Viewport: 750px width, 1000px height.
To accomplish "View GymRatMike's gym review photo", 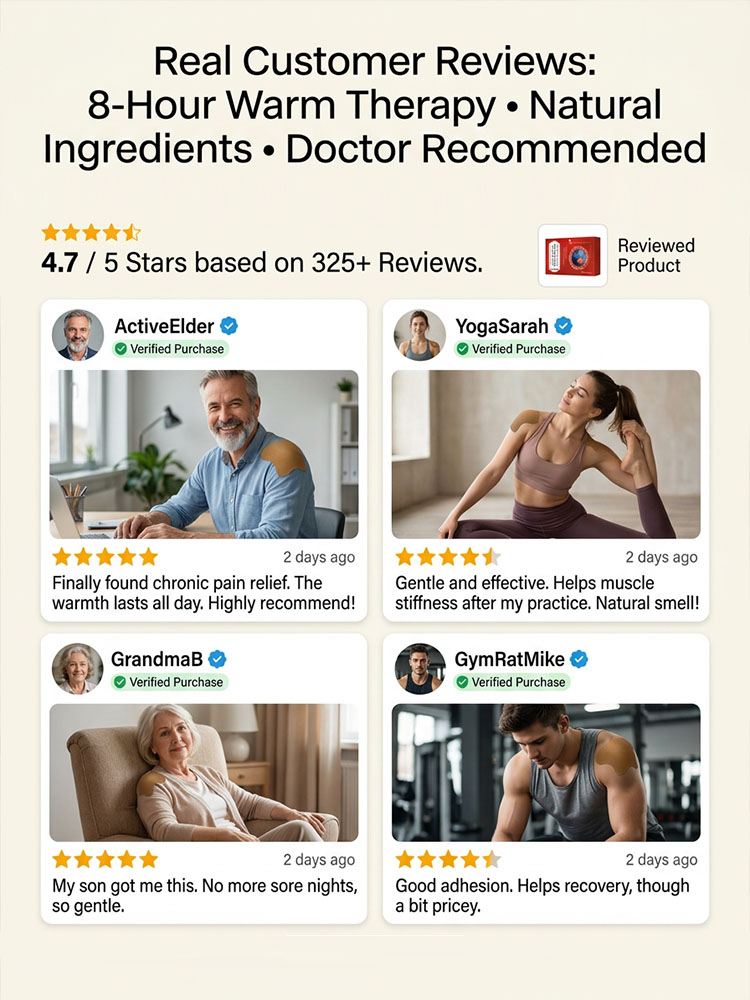I will pos(546,772).
